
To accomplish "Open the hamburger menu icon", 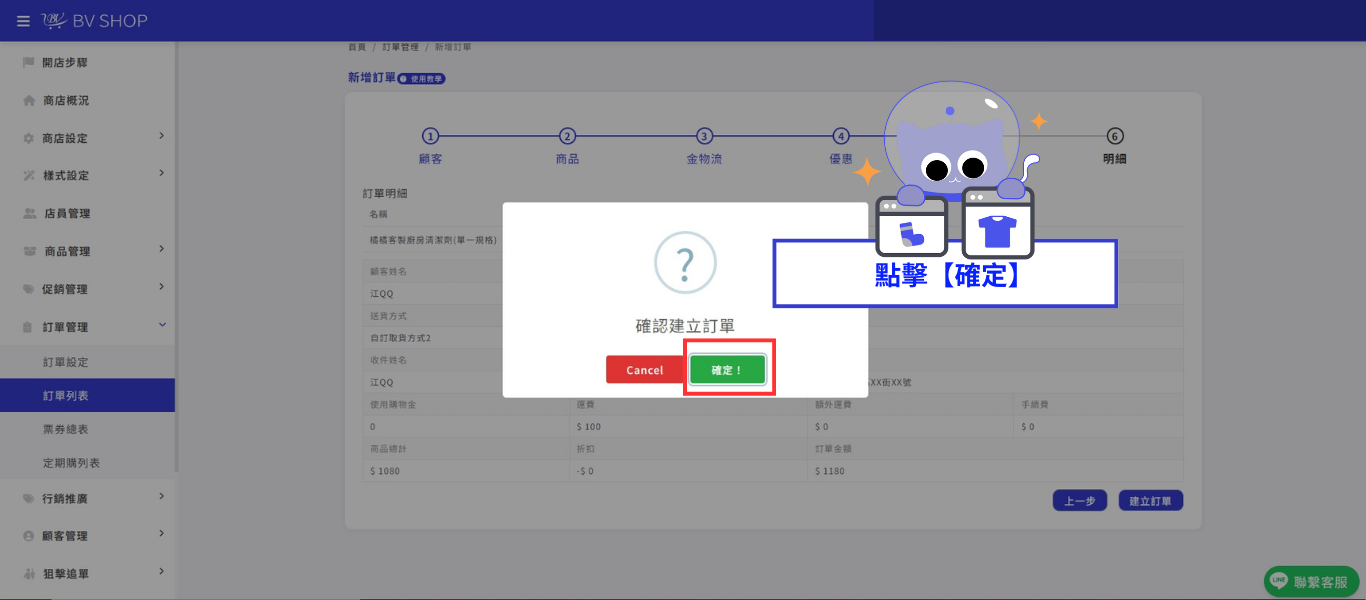I will 23,21.
